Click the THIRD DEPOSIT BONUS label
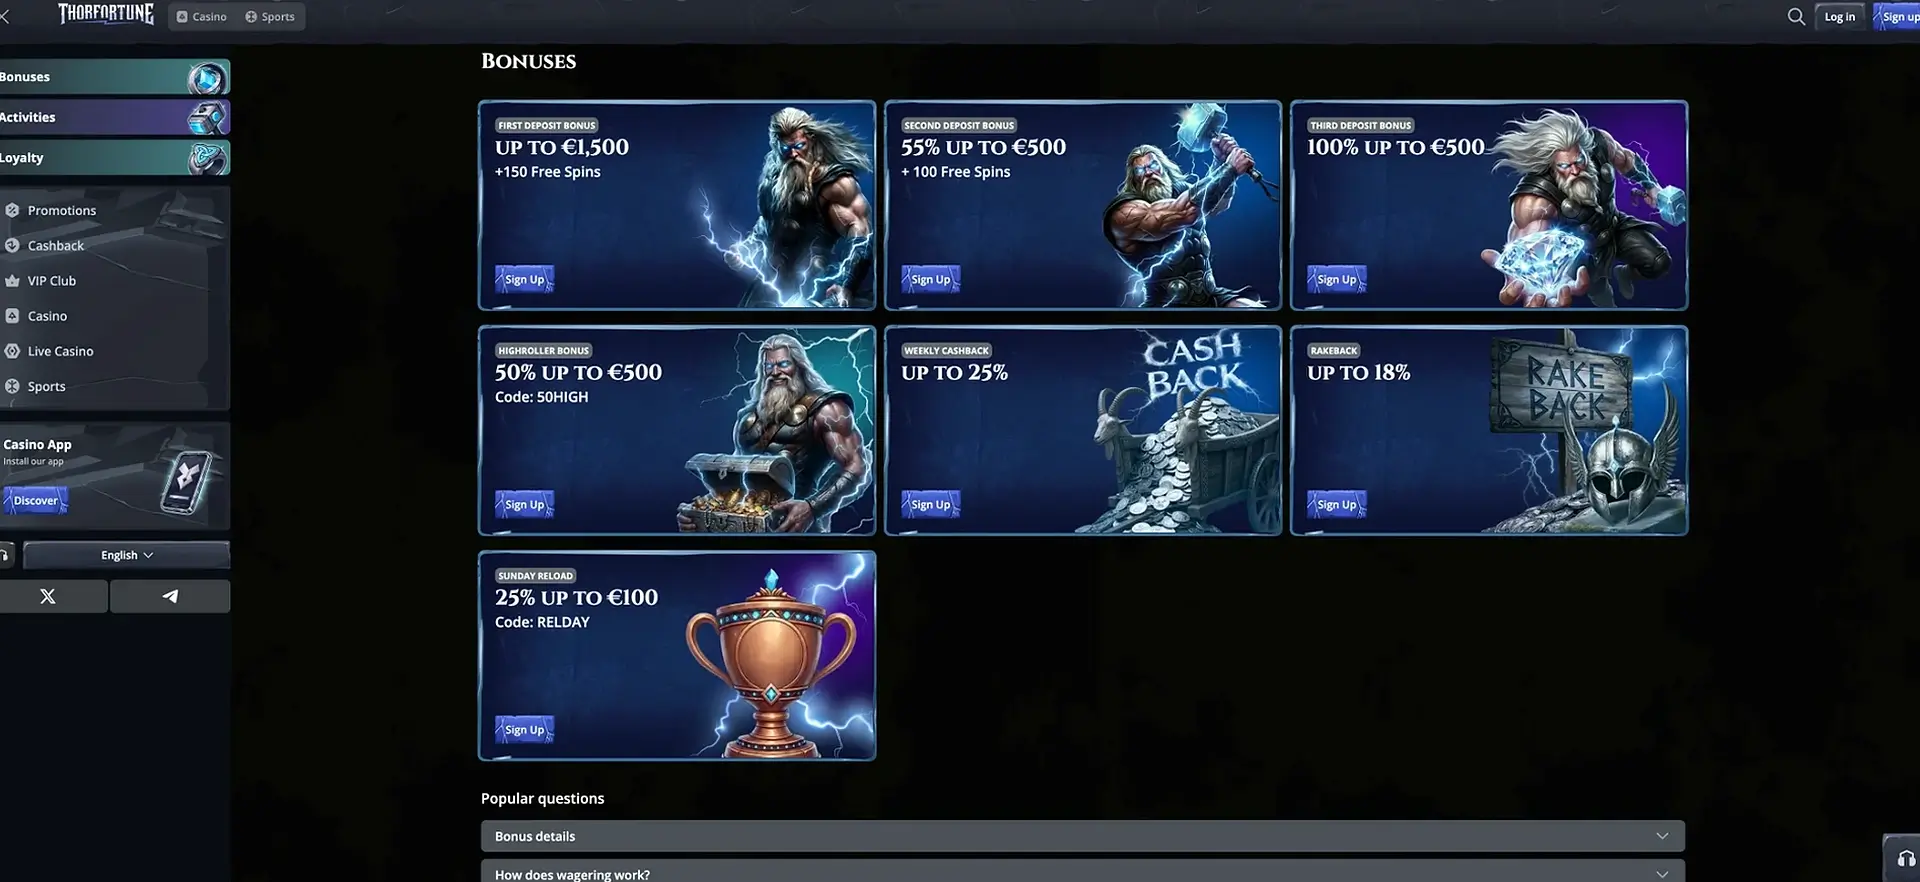 coord(1360,125)
